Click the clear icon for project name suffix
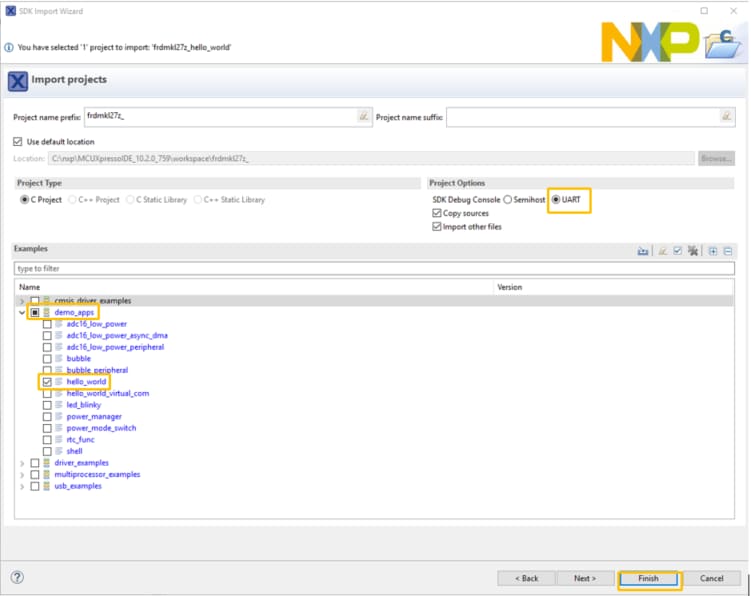This screenshot has height=596, width=751. click(726, 117)
